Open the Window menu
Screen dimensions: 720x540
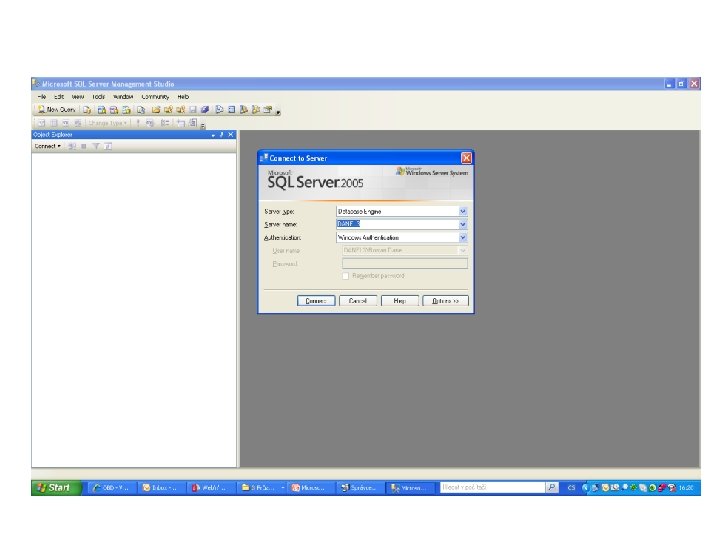pyautogui.click(x=123, y=97)
